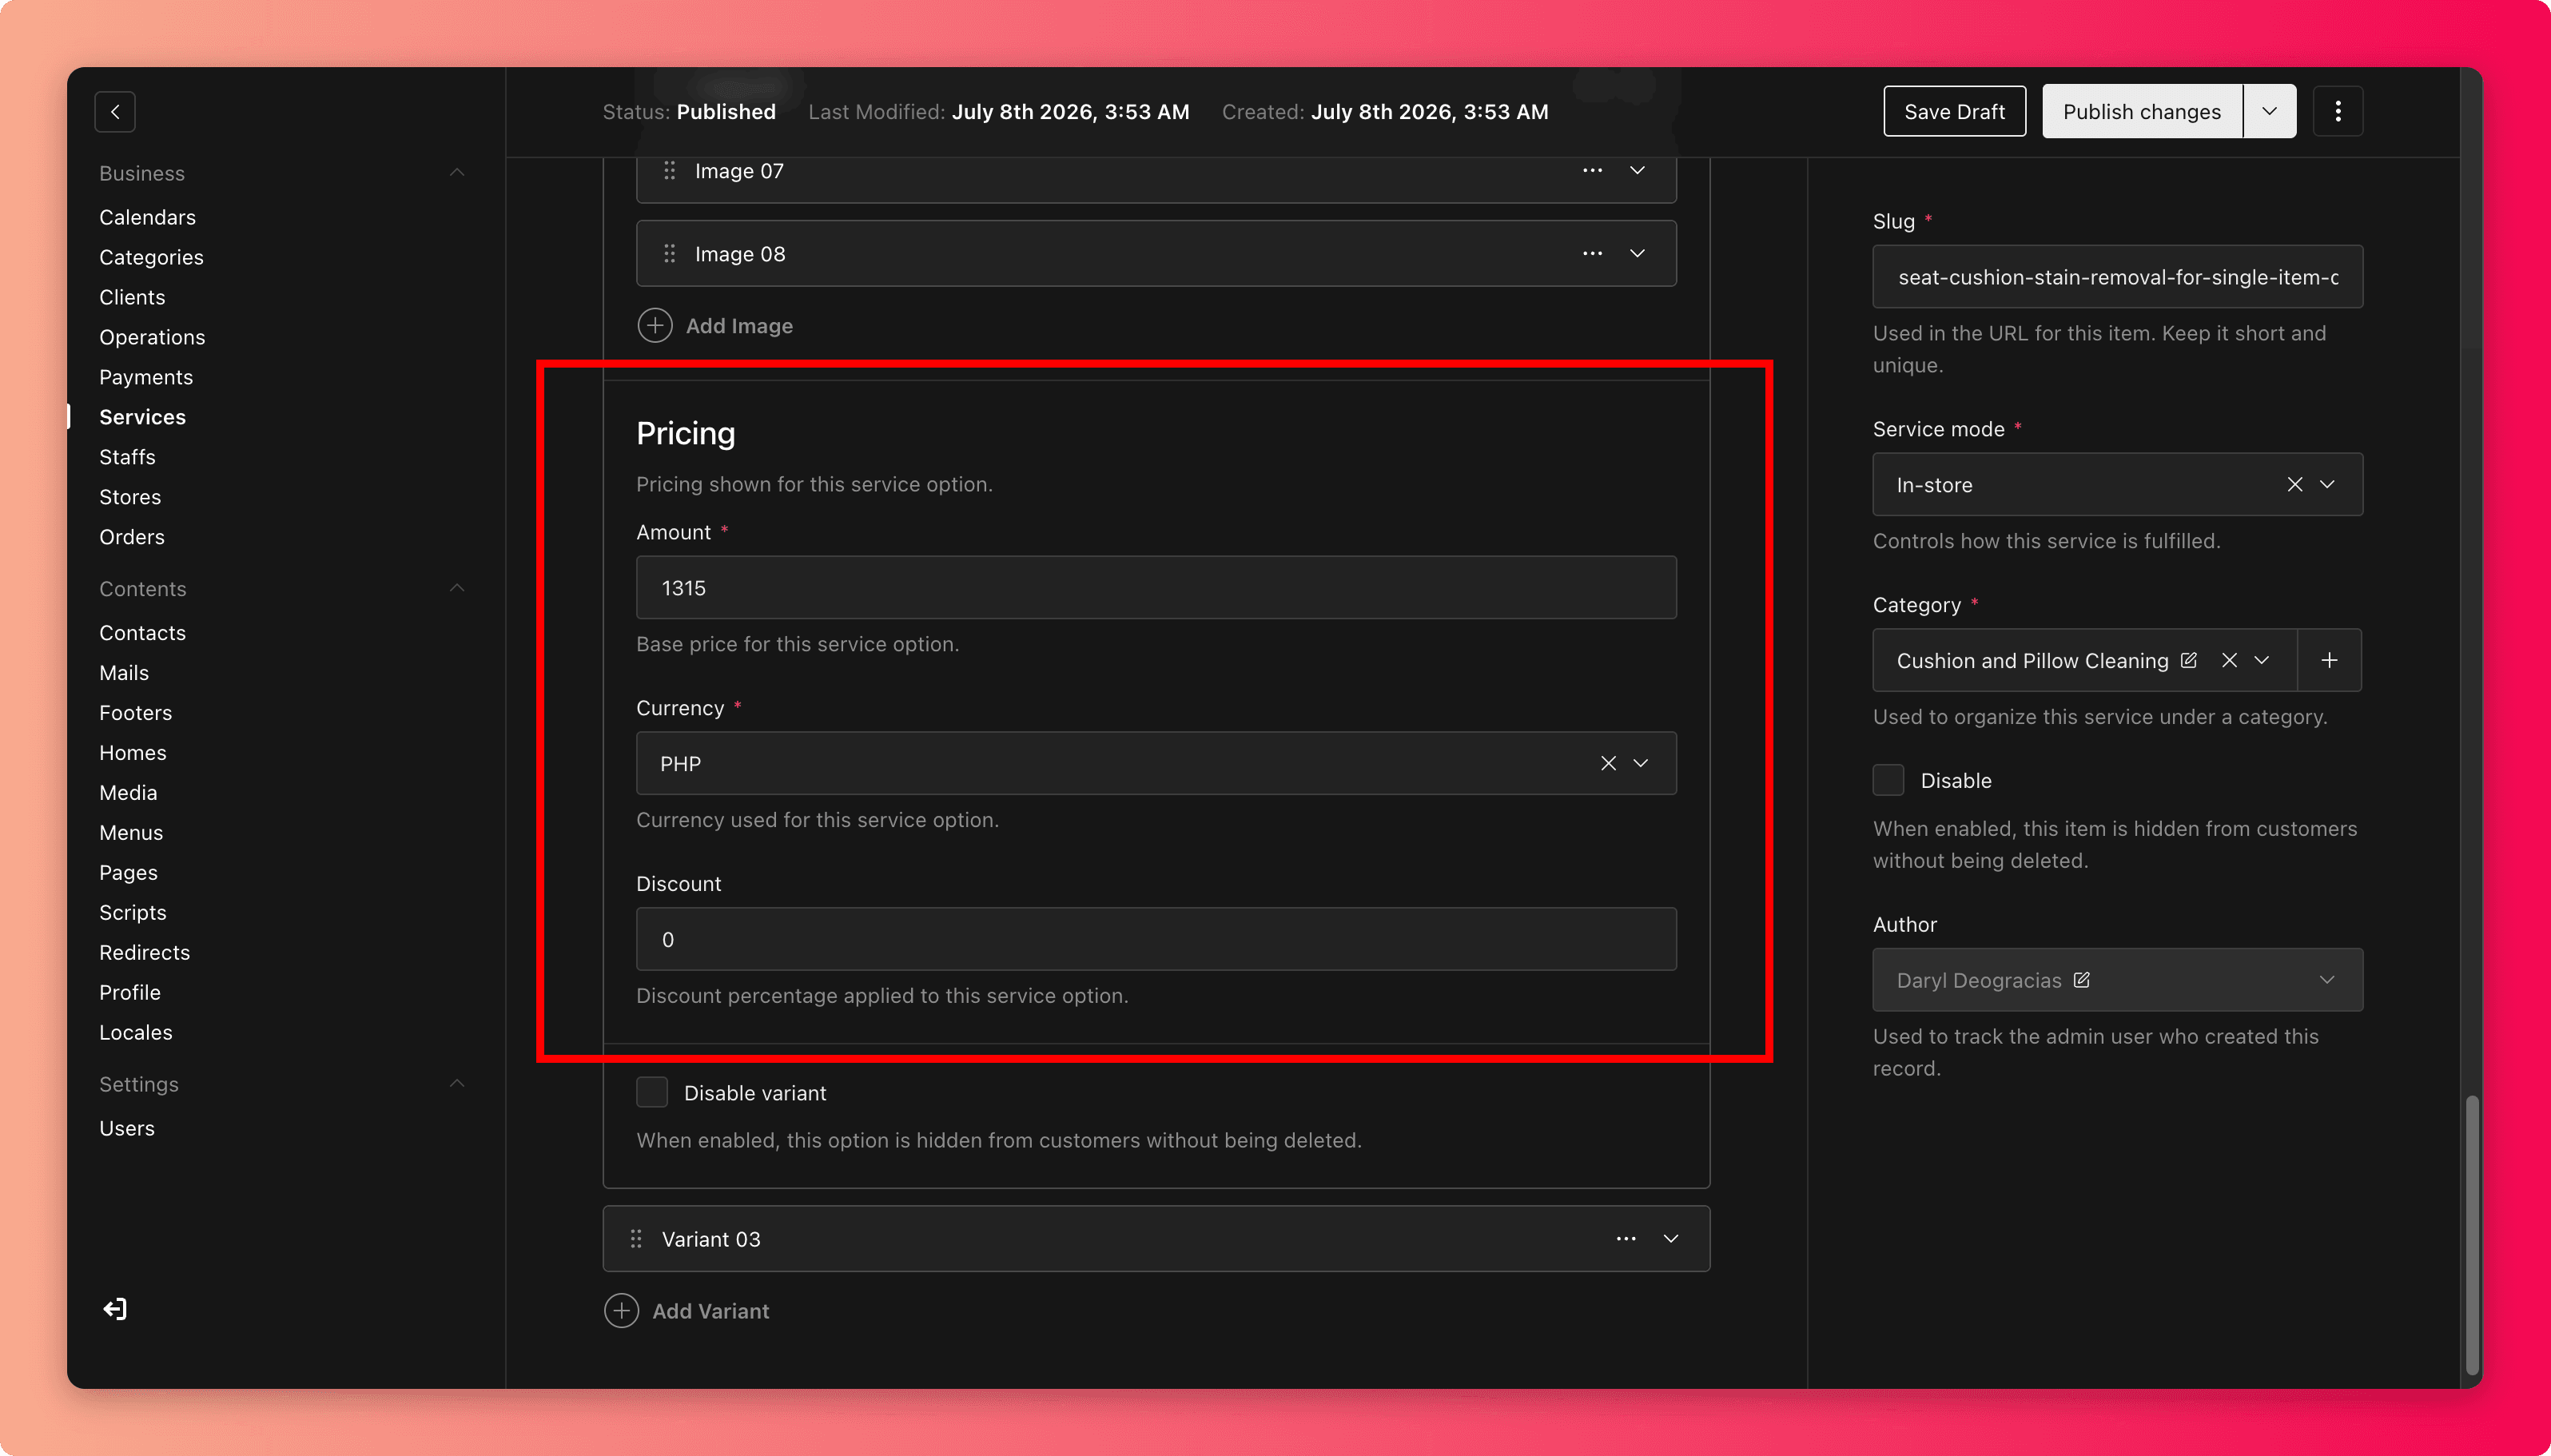Toggle the Disable variant checkbox

(652, 1093)
